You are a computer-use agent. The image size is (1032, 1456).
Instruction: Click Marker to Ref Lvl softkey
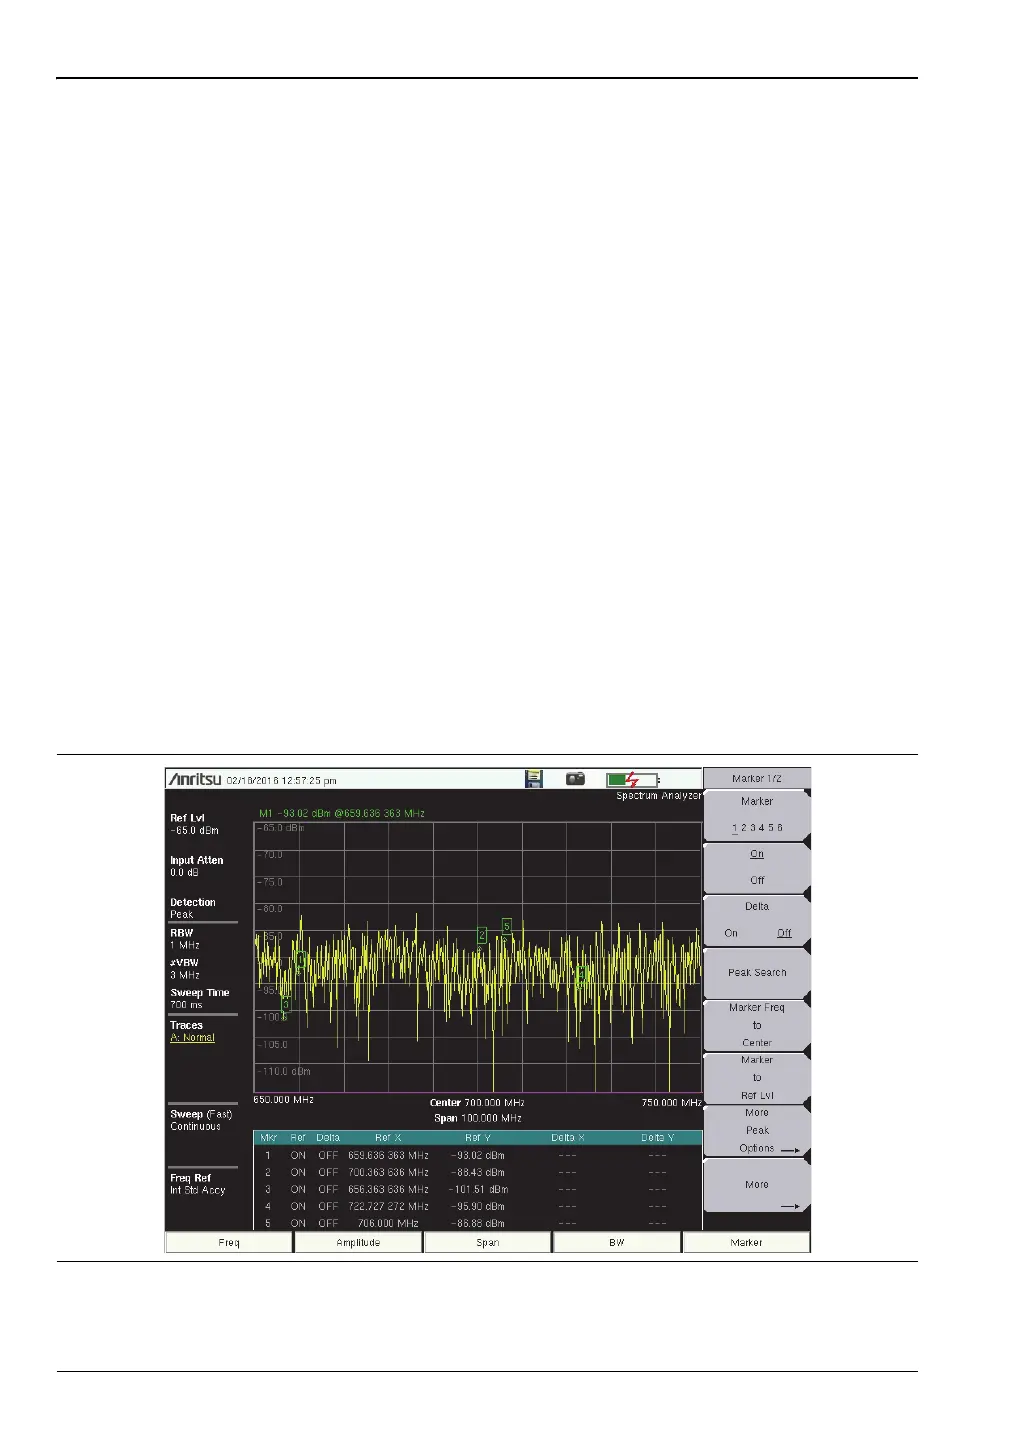pyautogui.click(x=757, y=1077)
